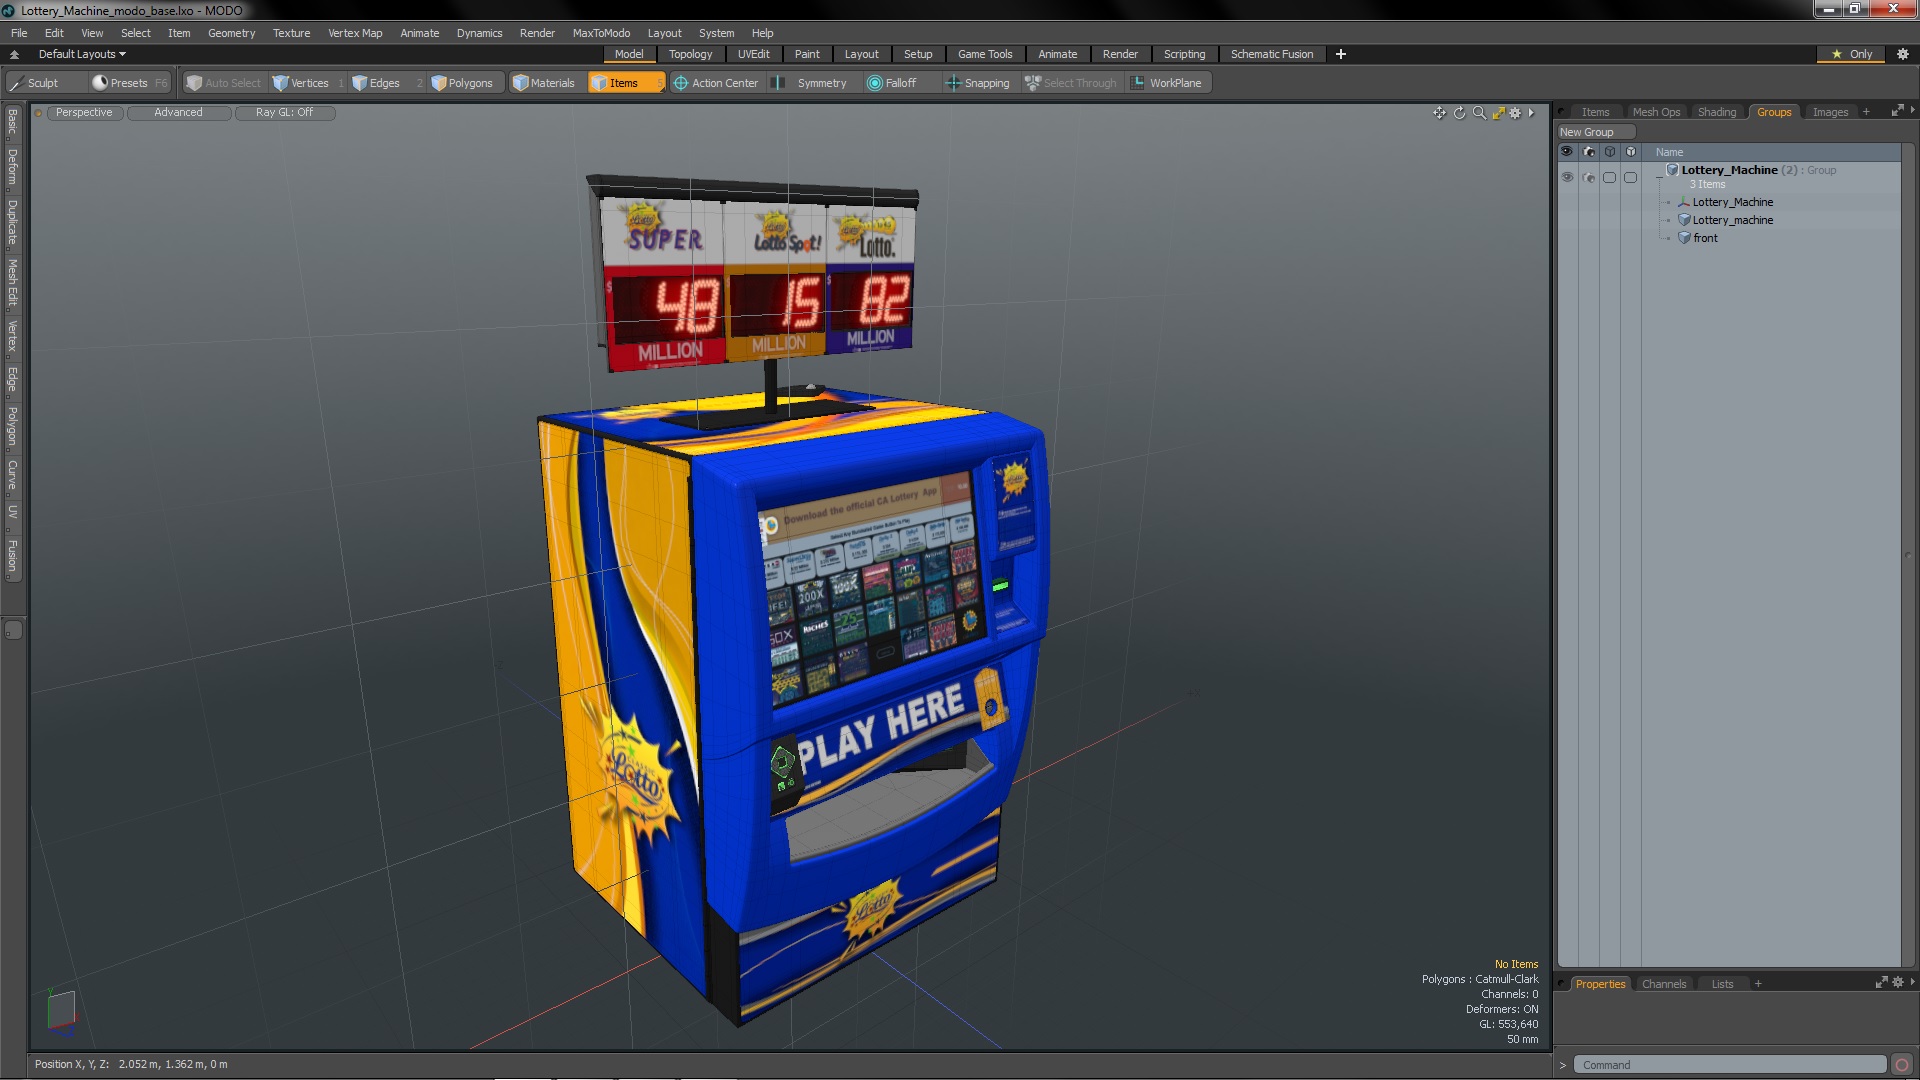Click the locator icon of Lottery_Machine item

point(1684,202)
